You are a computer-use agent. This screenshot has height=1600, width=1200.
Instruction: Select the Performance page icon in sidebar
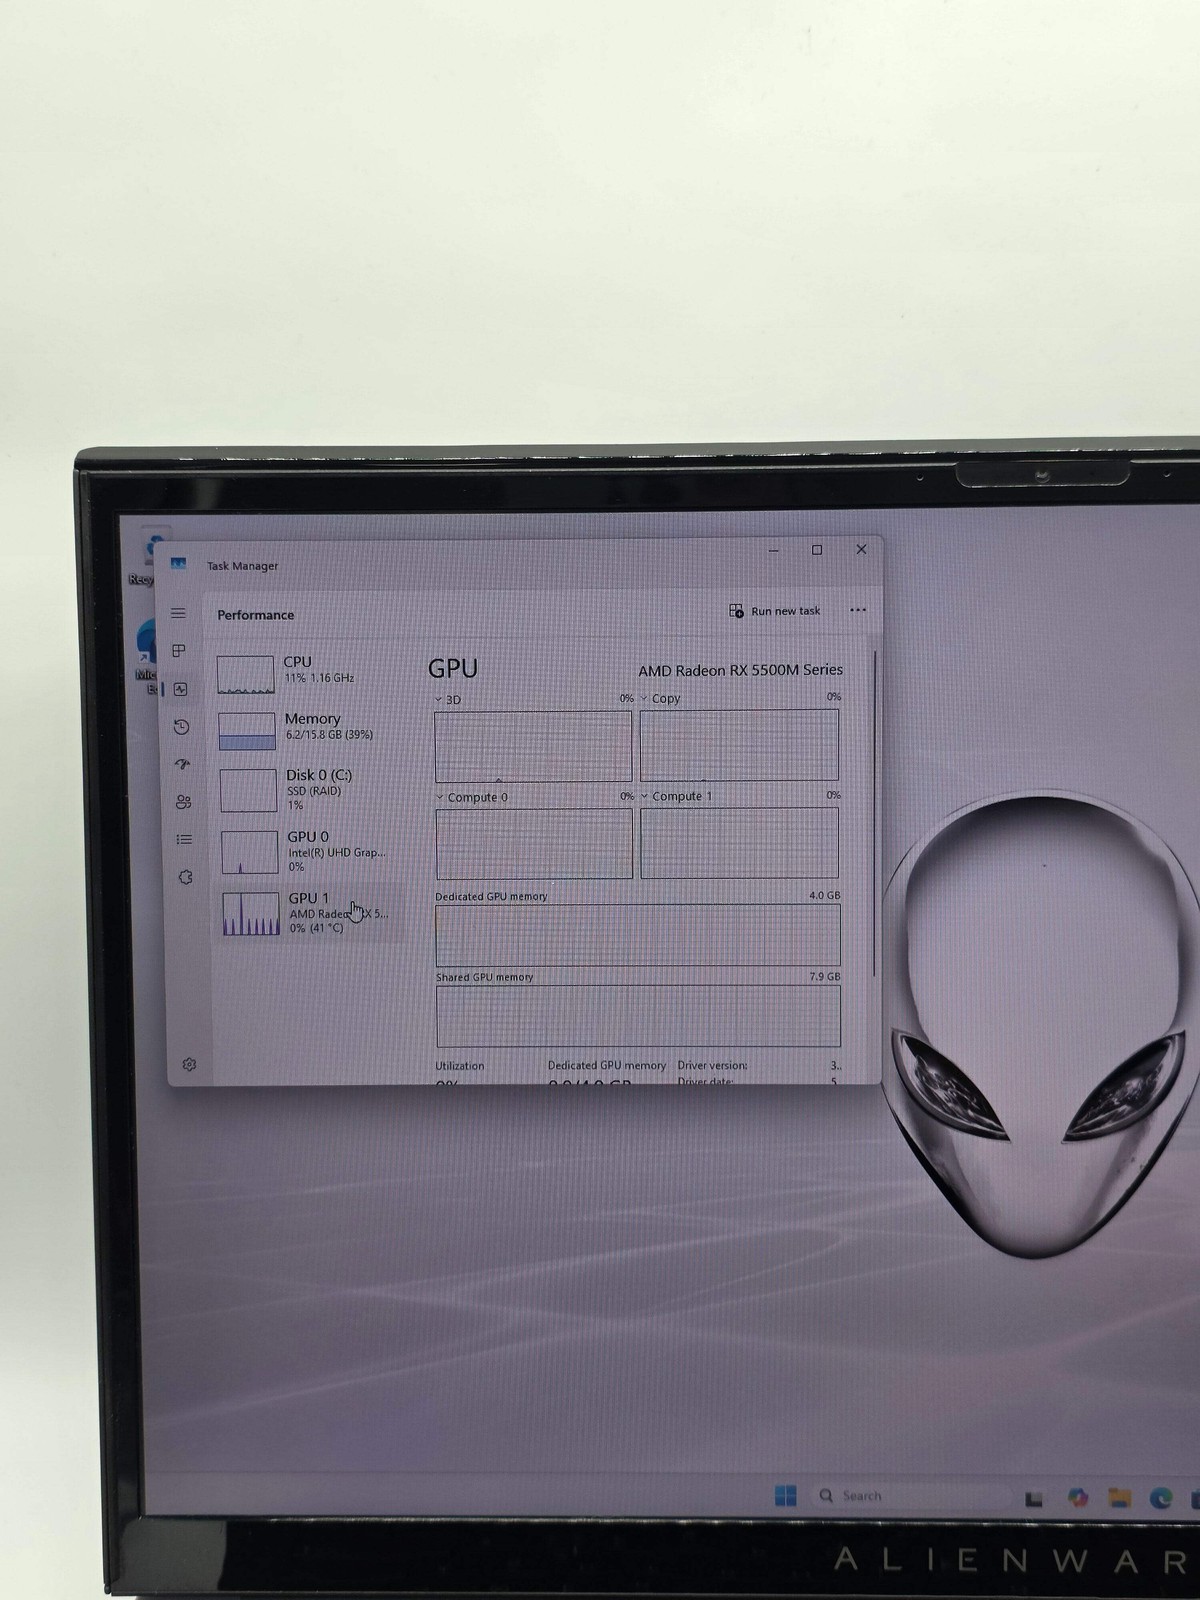(x=180, y=689)
